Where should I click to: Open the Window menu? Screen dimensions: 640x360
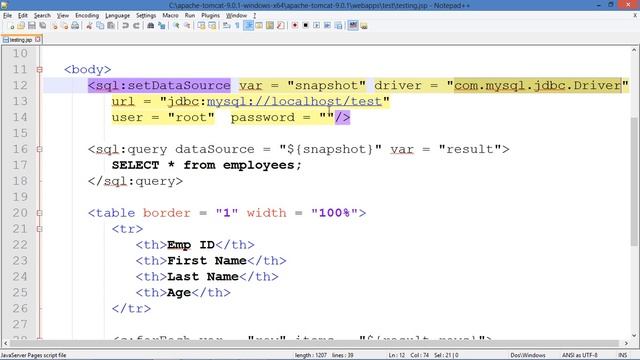[x=236, y=16]
